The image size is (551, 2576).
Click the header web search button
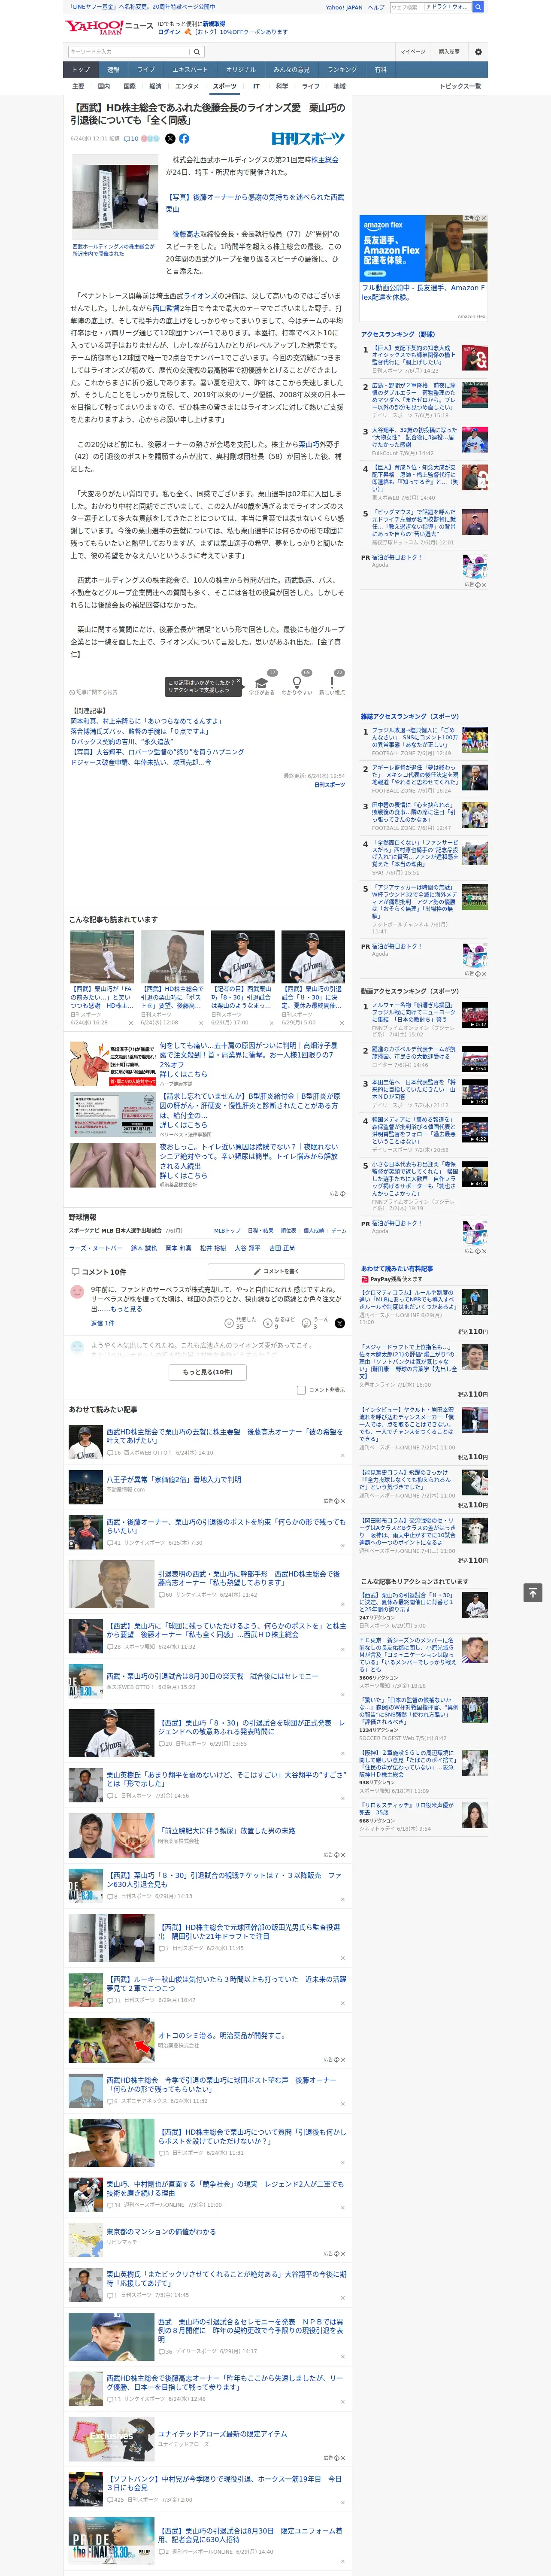click(x=478, y=7)
